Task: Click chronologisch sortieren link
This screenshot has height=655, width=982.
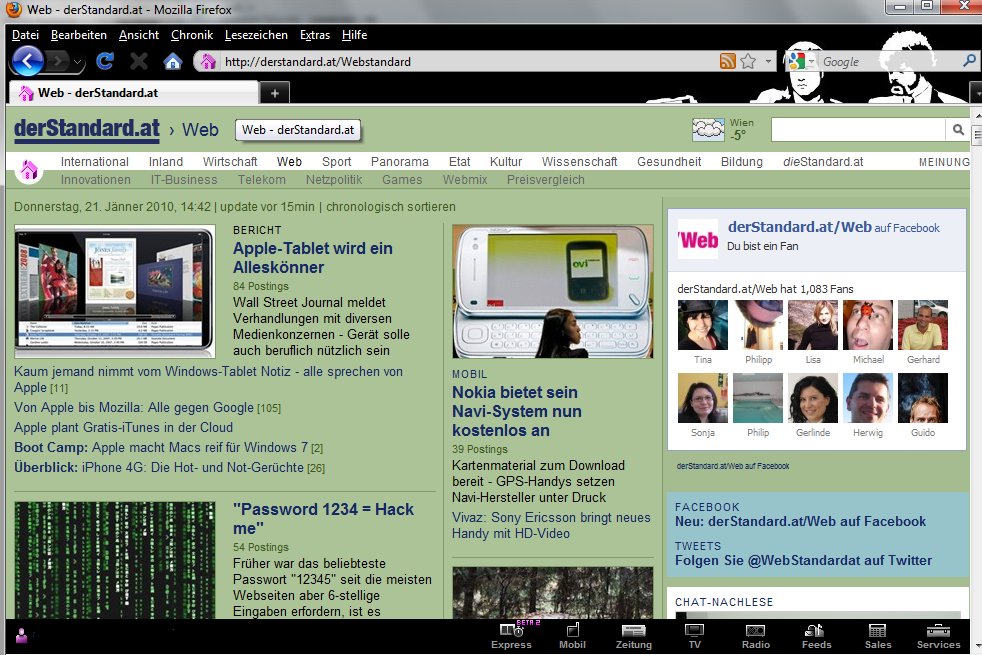Action: click(x=391, y=207)
